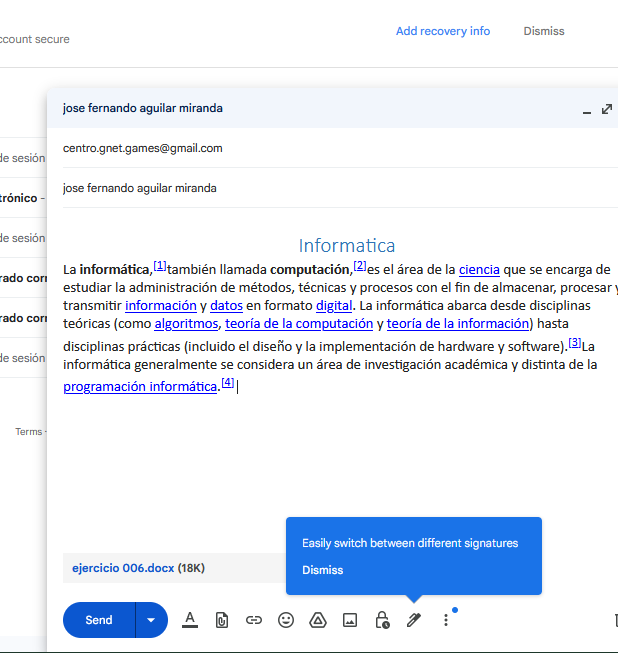Open the algoritmos hyperlink
This screenshot has height=653, width=618.
[186, 324]
